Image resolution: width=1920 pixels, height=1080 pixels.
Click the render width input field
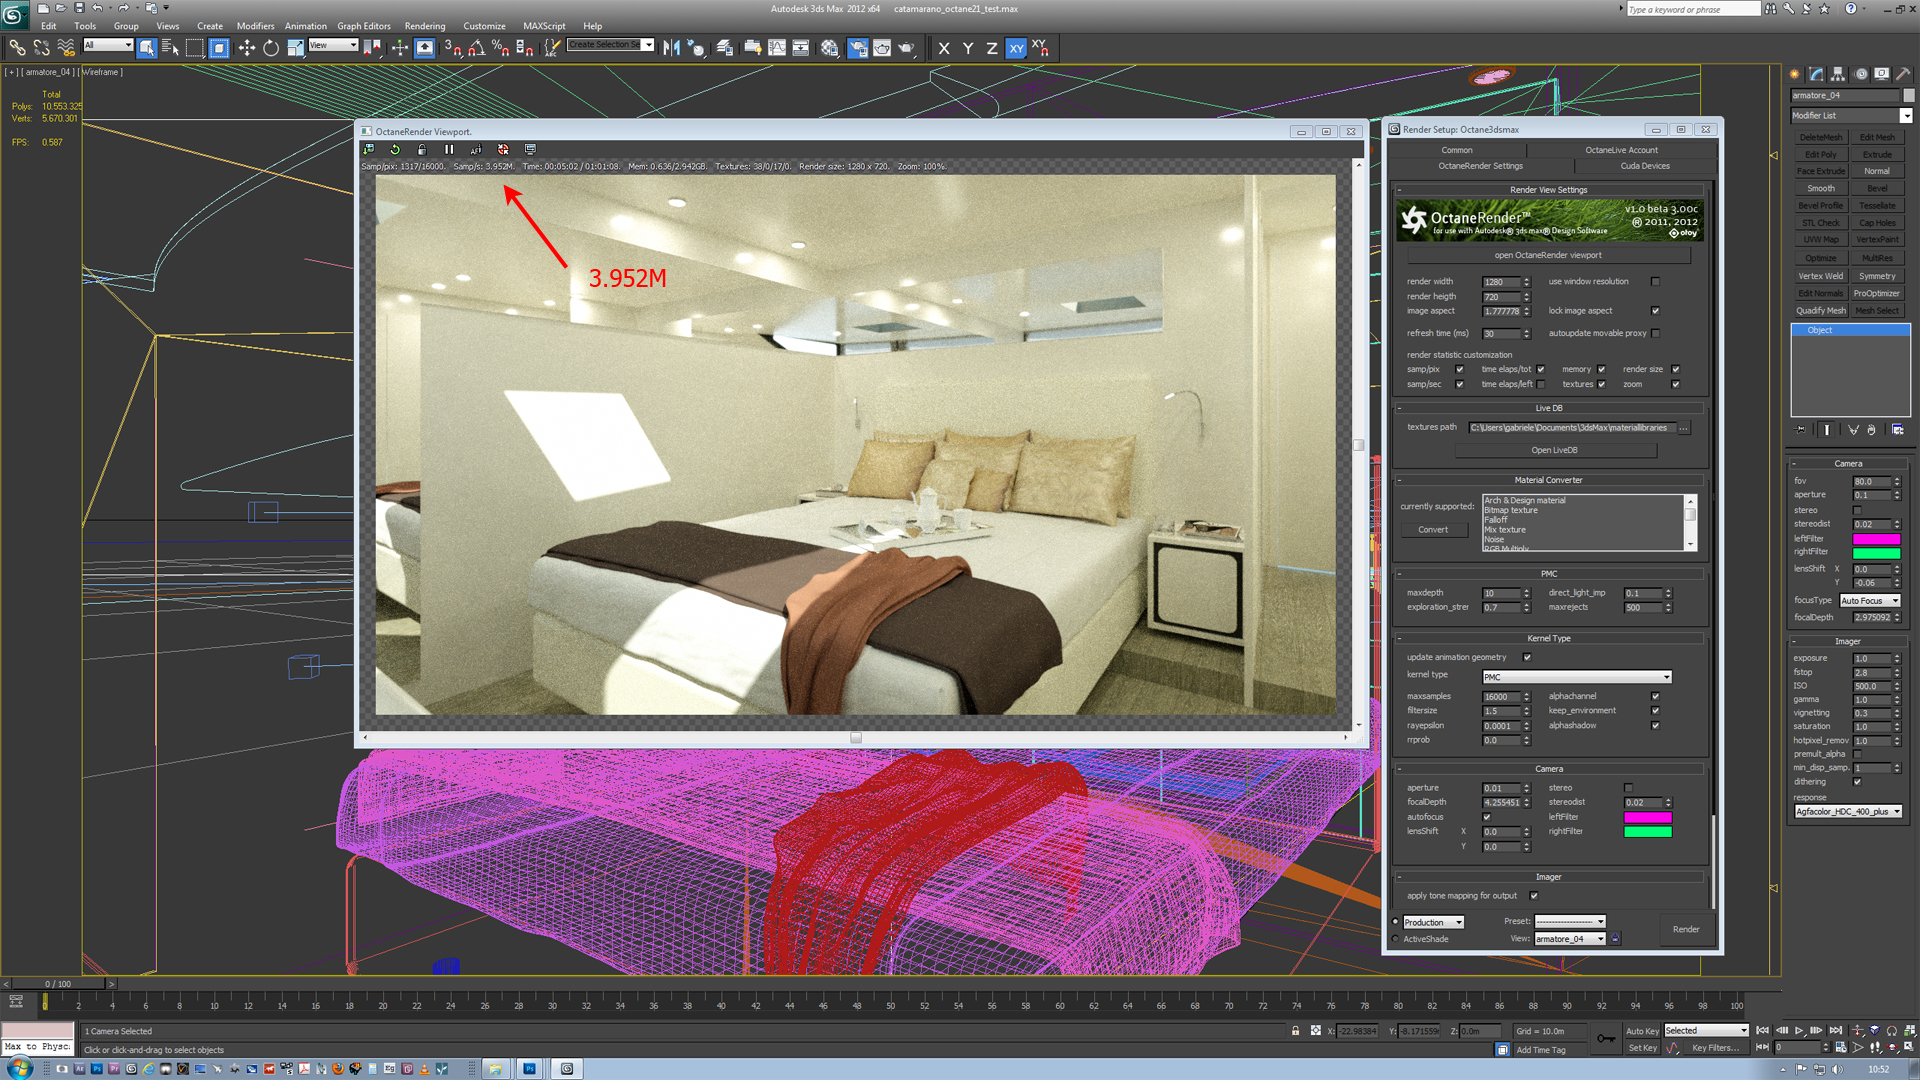pos(1500,282)
